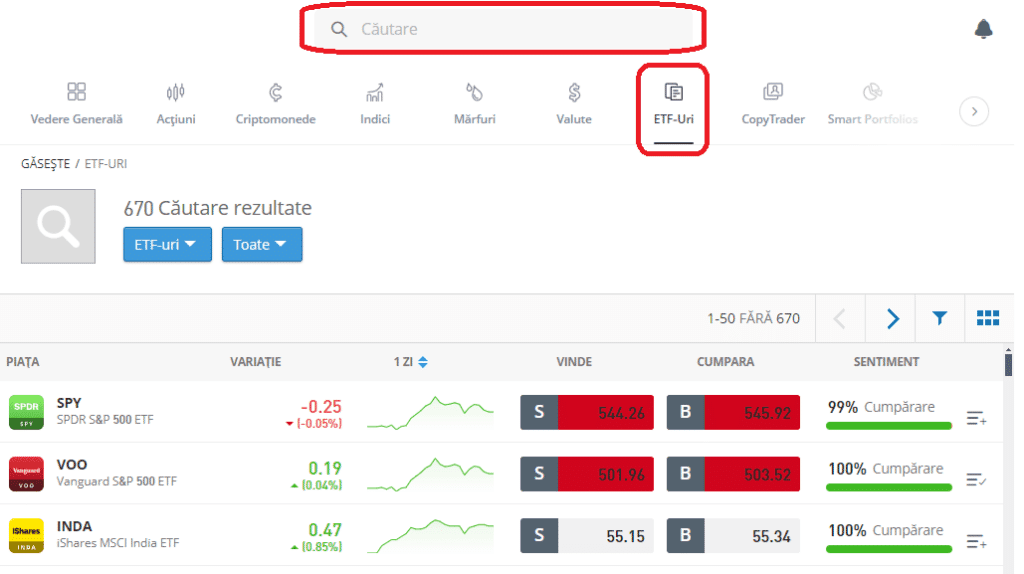This screenshot has width=1024, height=574.
Task: Sort by the 1 ZI column arrows
Action: pyautogui.click(x=422, y=362)
